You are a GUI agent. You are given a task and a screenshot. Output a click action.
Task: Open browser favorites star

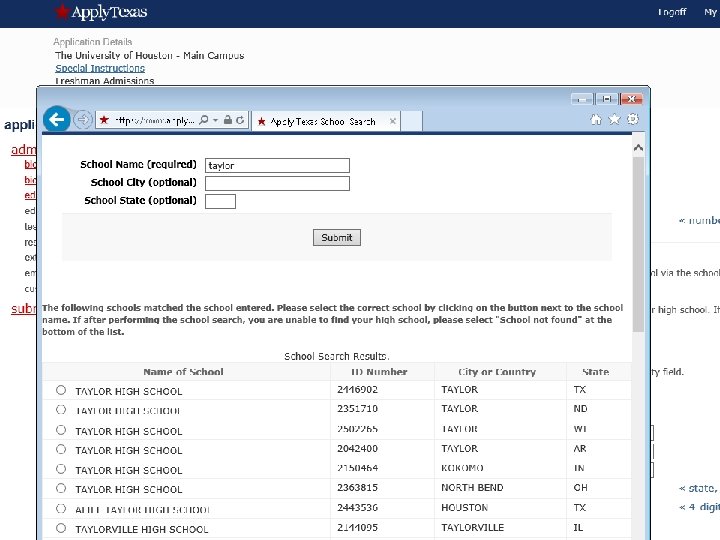point(614,119)
